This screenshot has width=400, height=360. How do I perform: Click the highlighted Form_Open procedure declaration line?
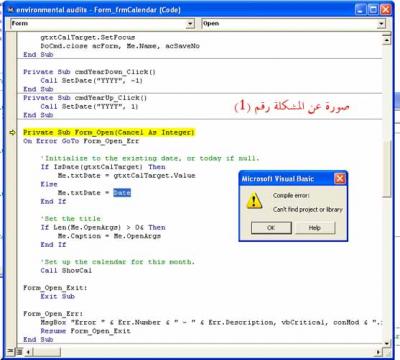(109, 133)
